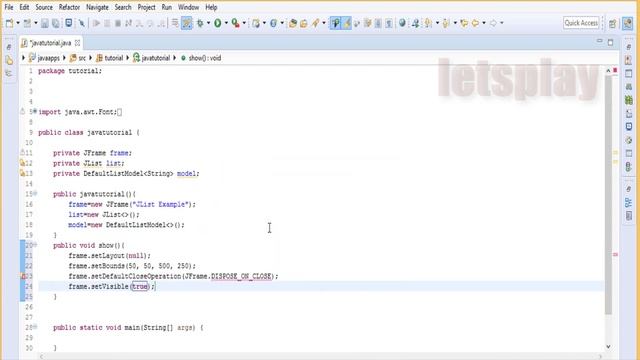Viewport: 640px width, 360px height.
Task: Click the show() : void breadcrumb item
Action: pyautogui.click(x=201, y=58)
